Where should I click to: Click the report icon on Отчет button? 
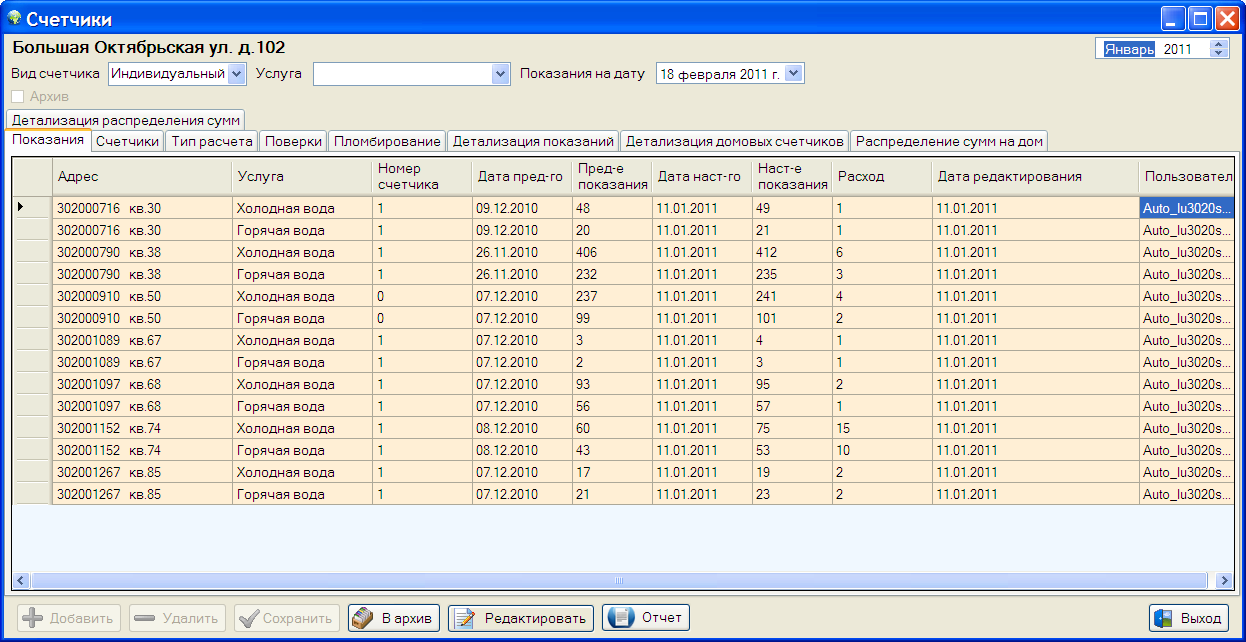click(620, 618)
